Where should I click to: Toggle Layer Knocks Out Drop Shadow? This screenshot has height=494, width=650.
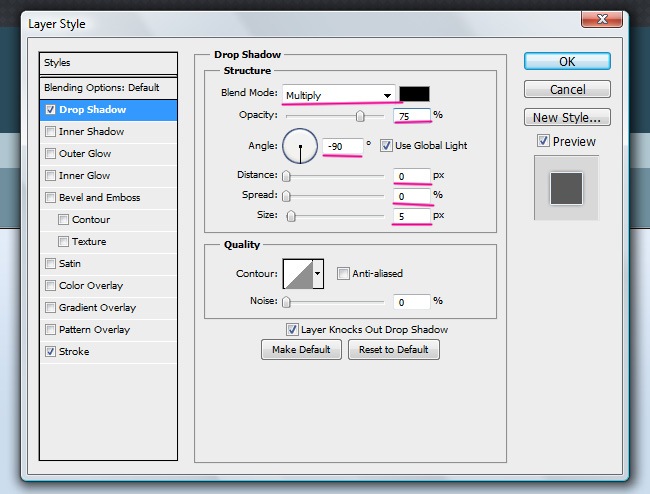pyautogui.click(x=292, y=329)
